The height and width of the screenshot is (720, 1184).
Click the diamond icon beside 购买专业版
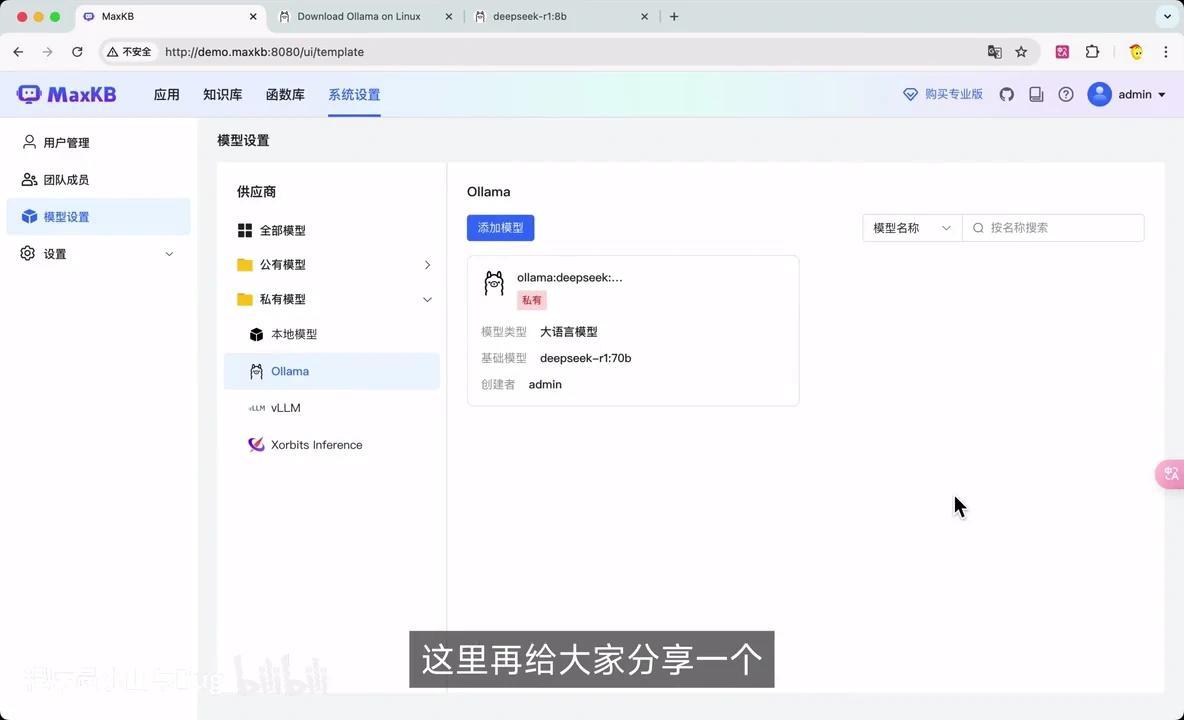[x=911, y=94]
